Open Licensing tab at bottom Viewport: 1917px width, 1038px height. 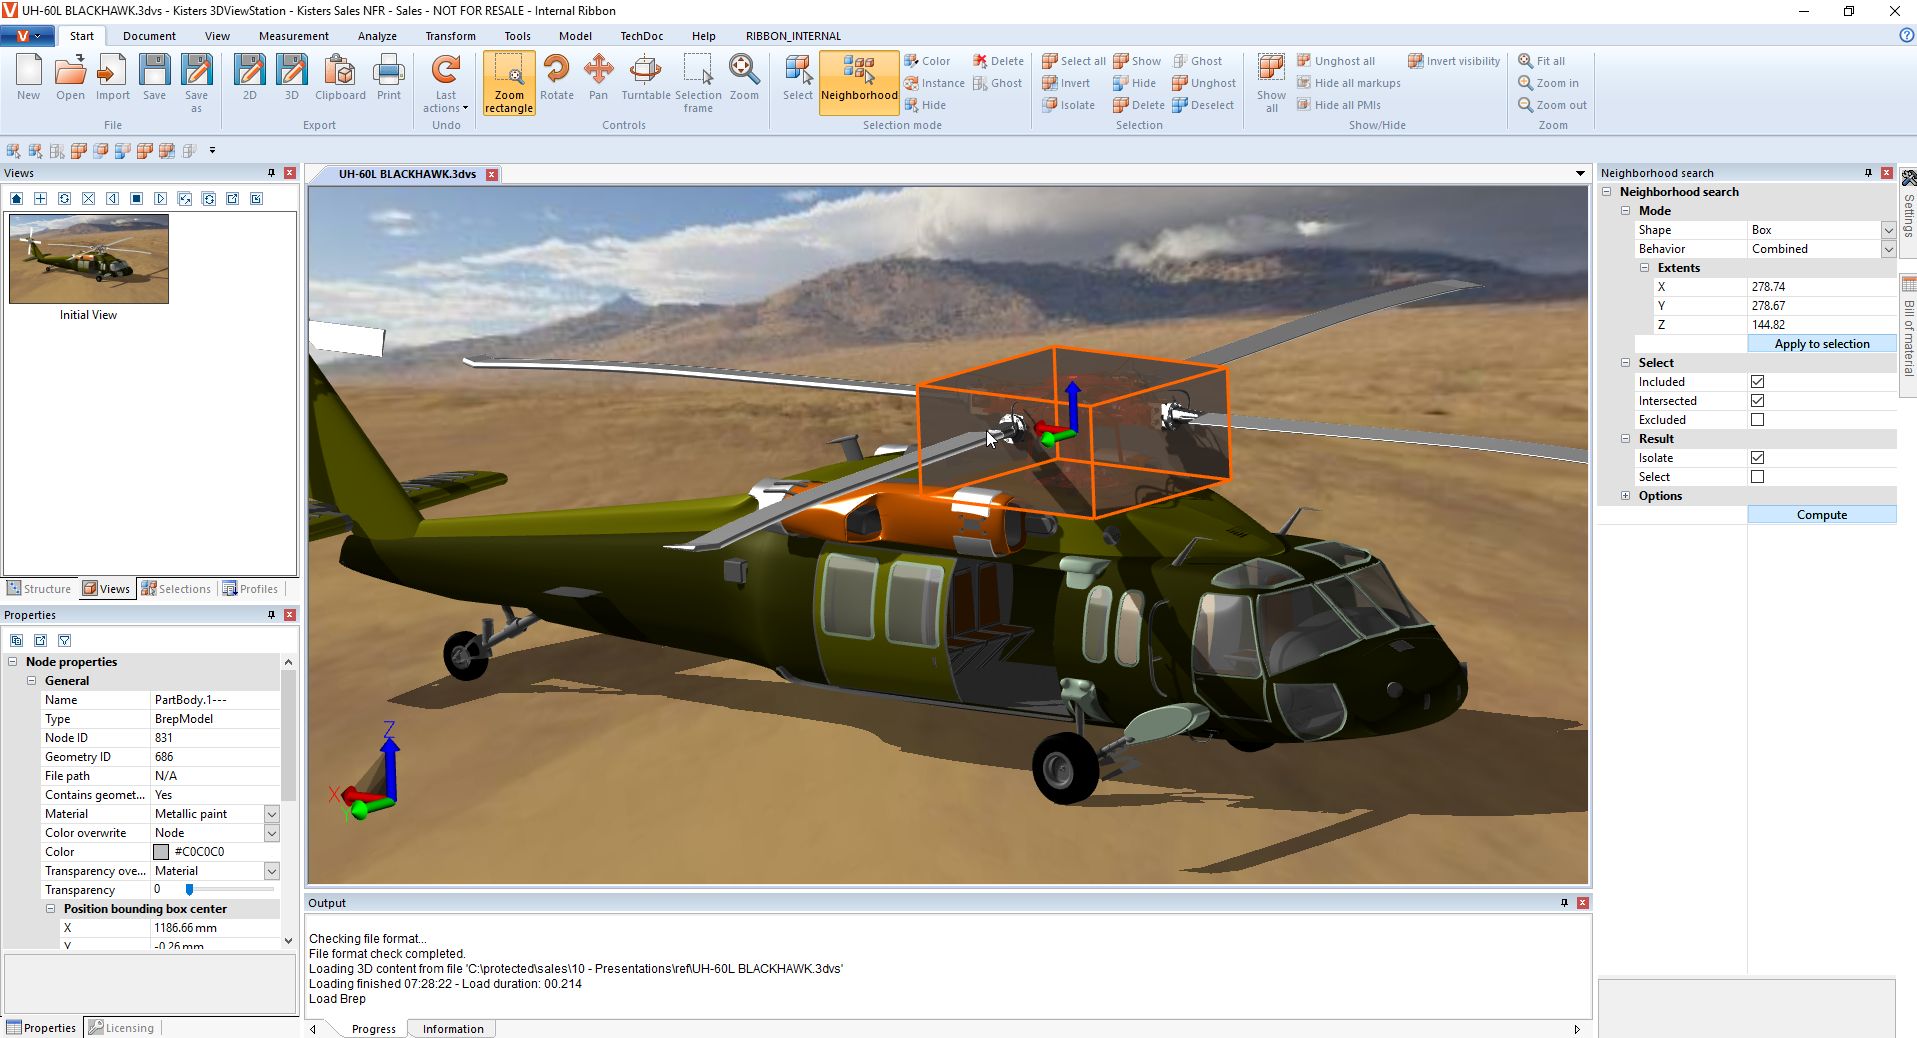point(121,1028)
